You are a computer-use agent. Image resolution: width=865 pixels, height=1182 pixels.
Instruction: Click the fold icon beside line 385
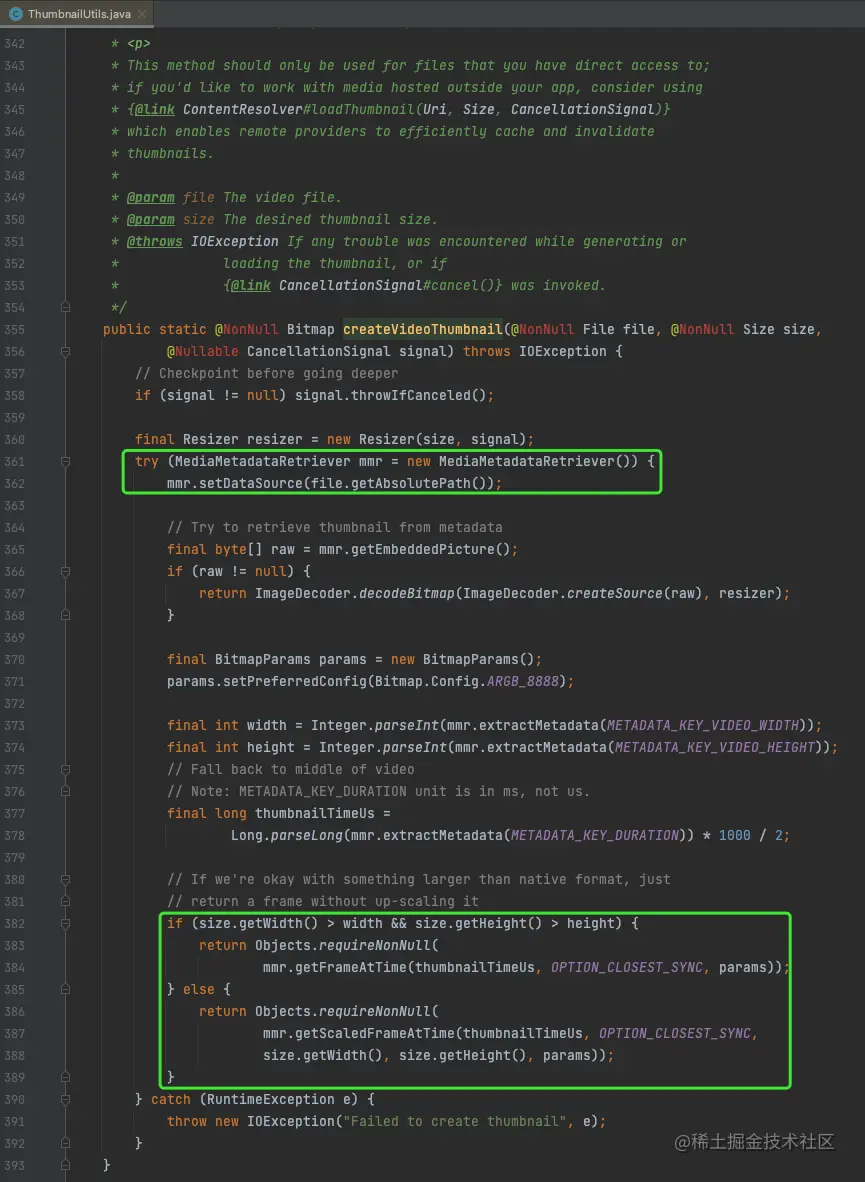click(65, 989)
